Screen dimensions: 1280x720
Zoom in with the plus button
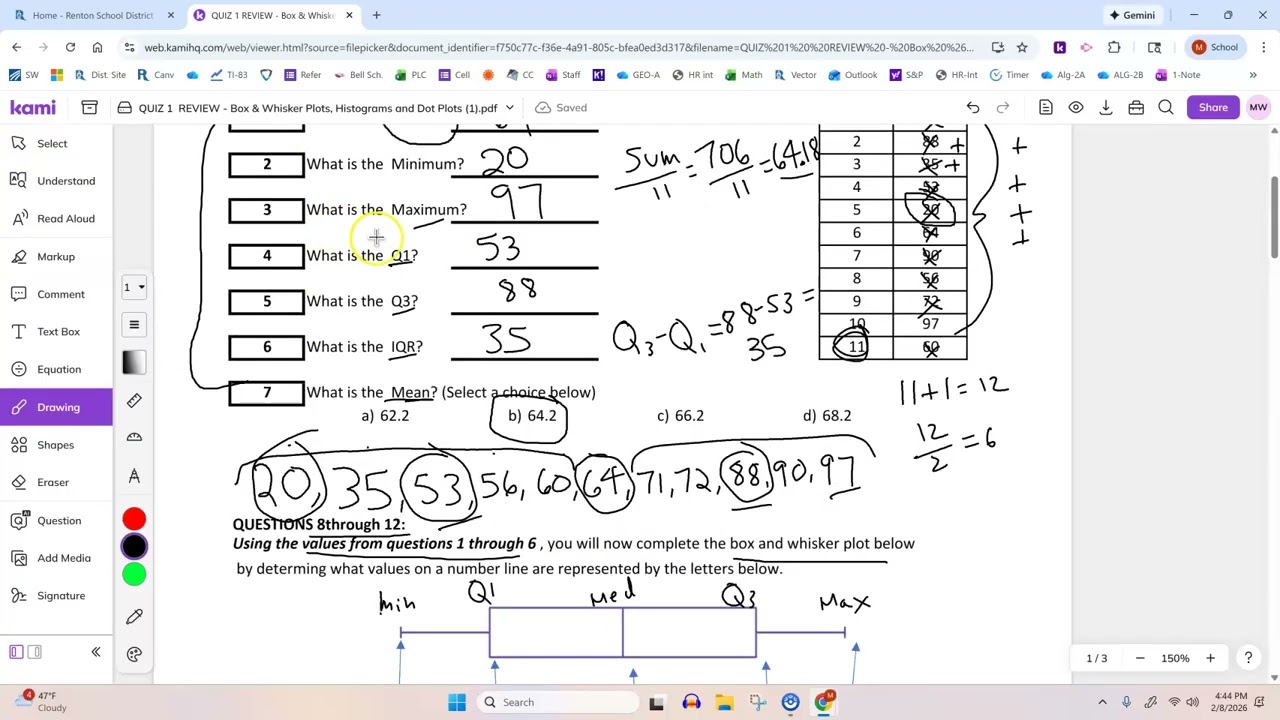(1210, 658)
